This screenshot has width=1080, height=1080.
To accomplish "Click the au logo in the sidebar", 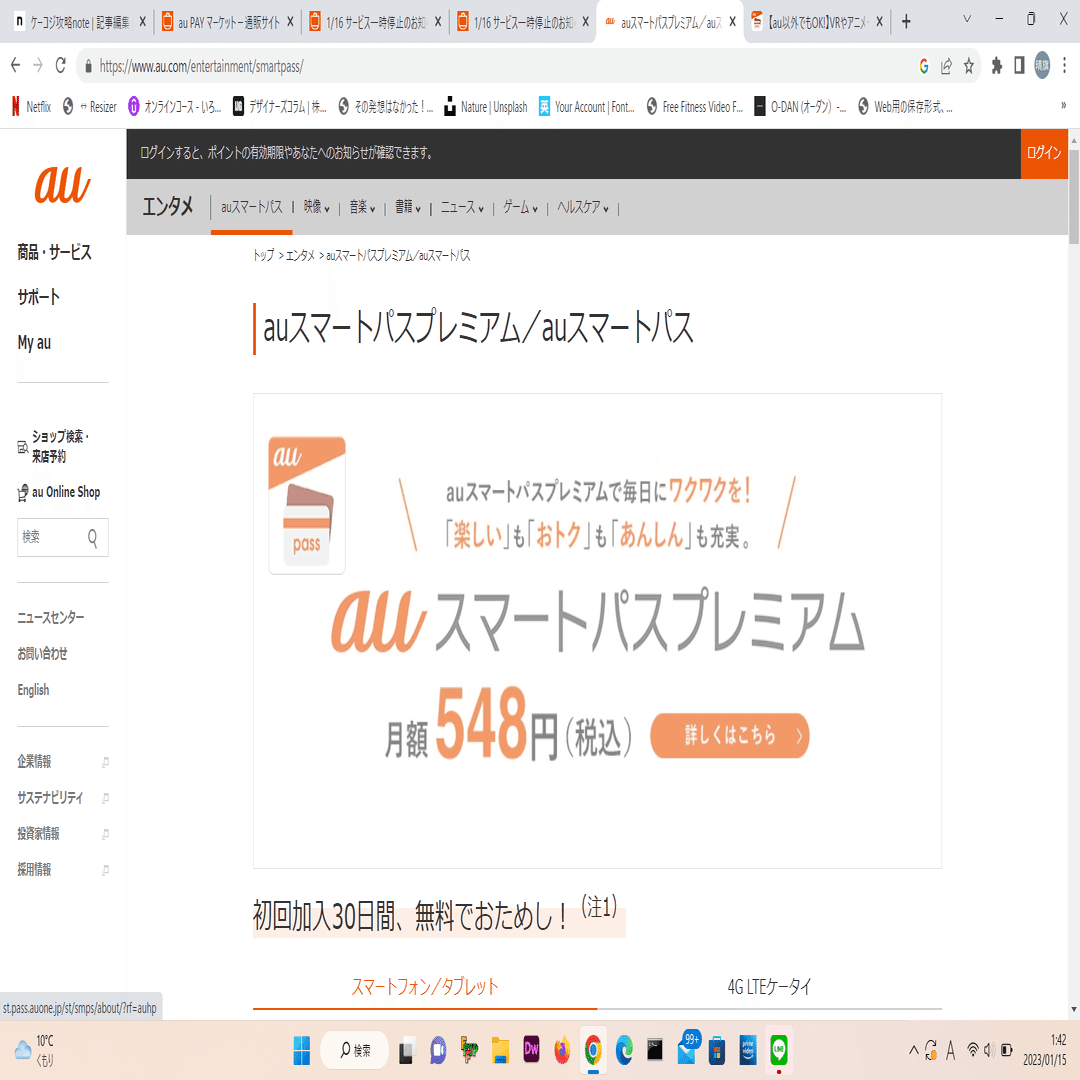I will pyautogui.click(x=62, y=185).
